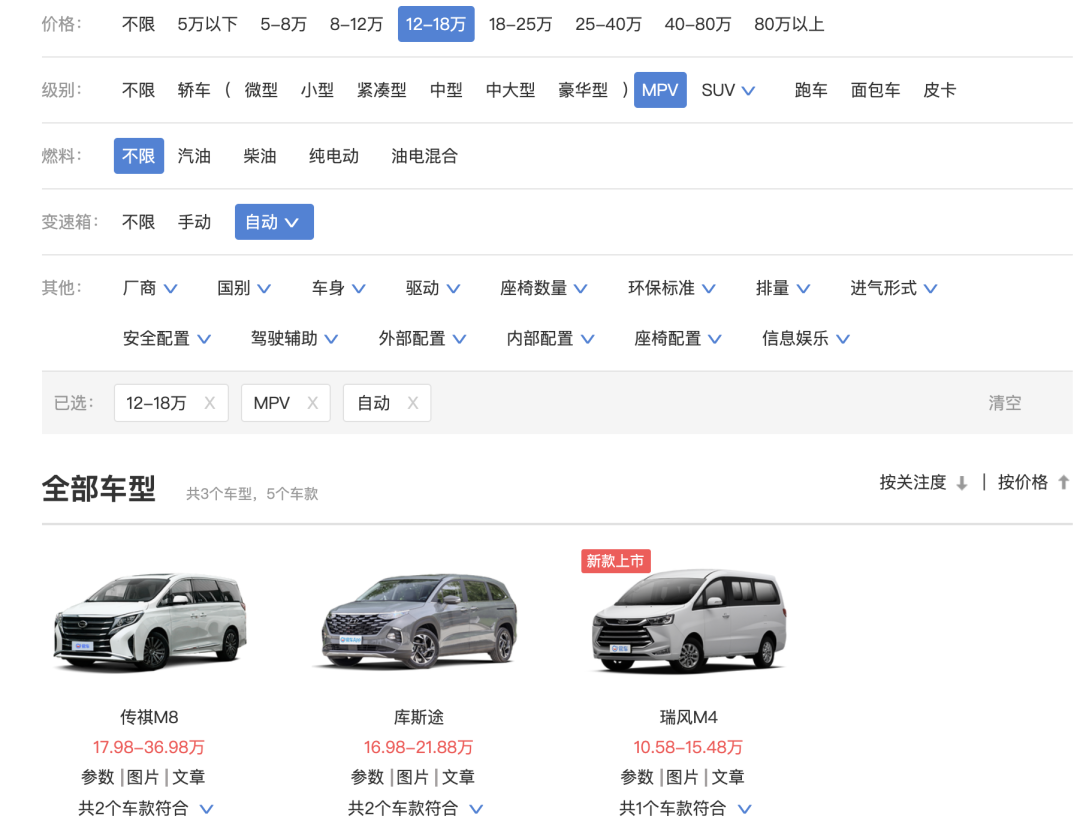This screenshot has width=1080, height=837.
Task: Sort results by 按价格 ascending
Action: tap(1033, 482)
